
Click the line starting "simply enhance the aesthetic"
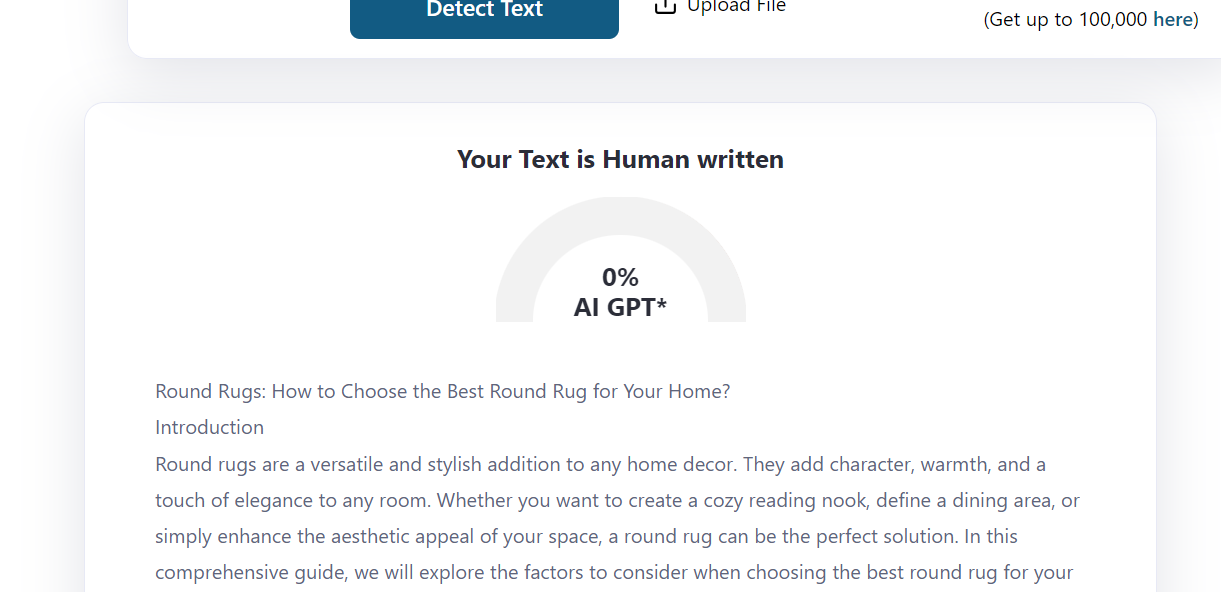tap(586, 536)
